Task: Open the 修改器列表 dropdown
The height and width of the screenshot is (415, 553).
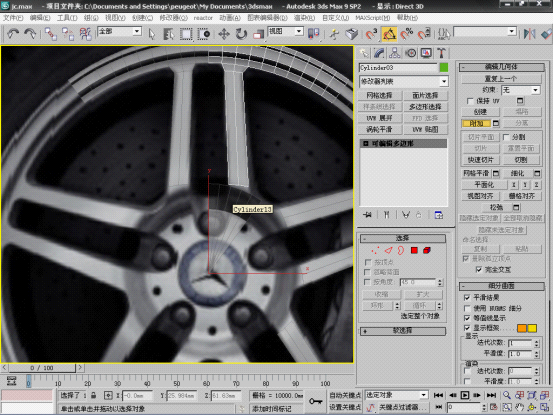Action: pos(403,81)
